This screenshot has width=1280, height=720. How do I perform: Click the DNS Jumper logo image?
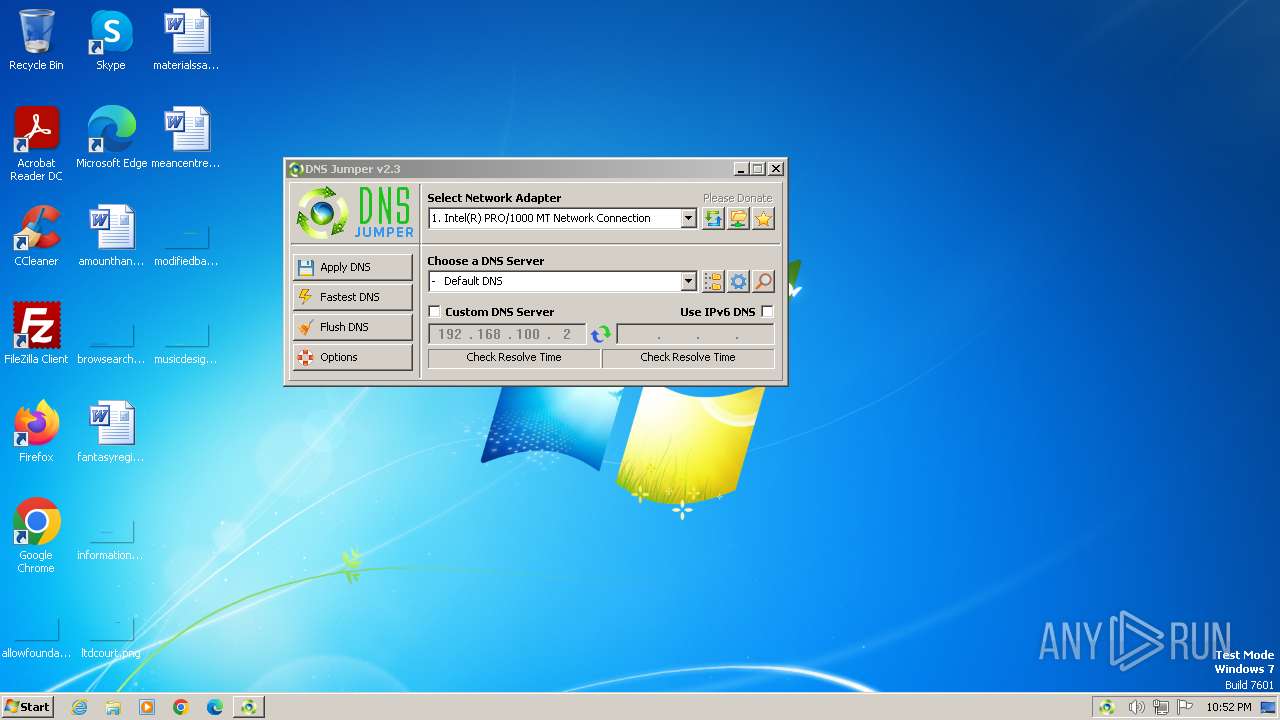(x=355, y=213)
